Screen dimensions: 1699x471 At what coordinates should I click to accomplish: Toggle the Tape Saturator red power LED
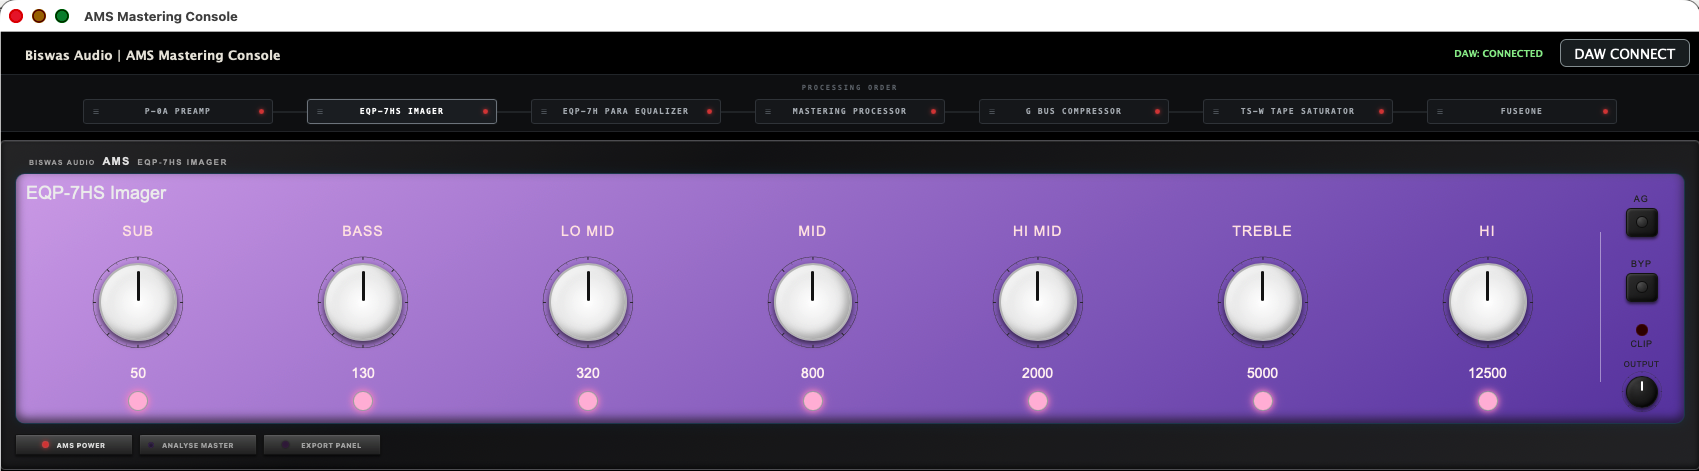click(x=1381, y=111)
